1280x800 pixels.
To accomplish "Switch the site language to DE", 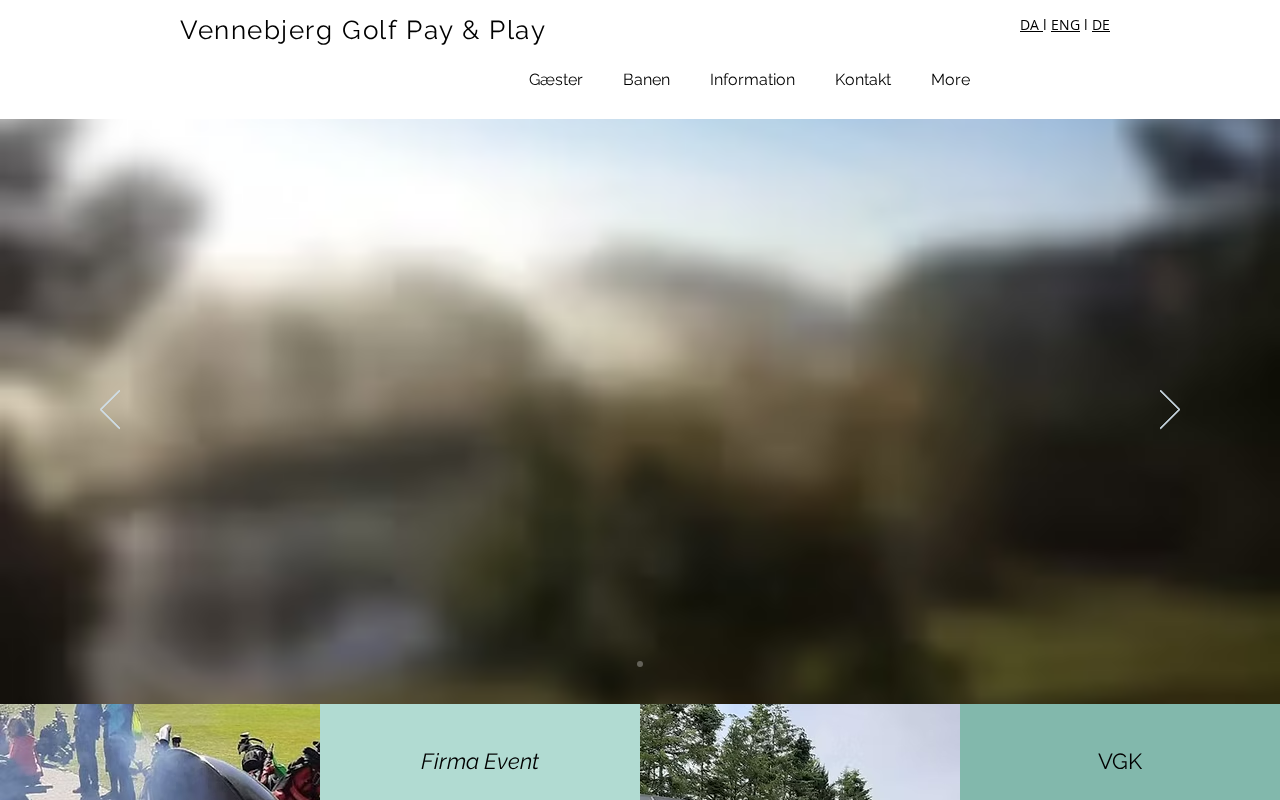I will tap(1100, 25).
